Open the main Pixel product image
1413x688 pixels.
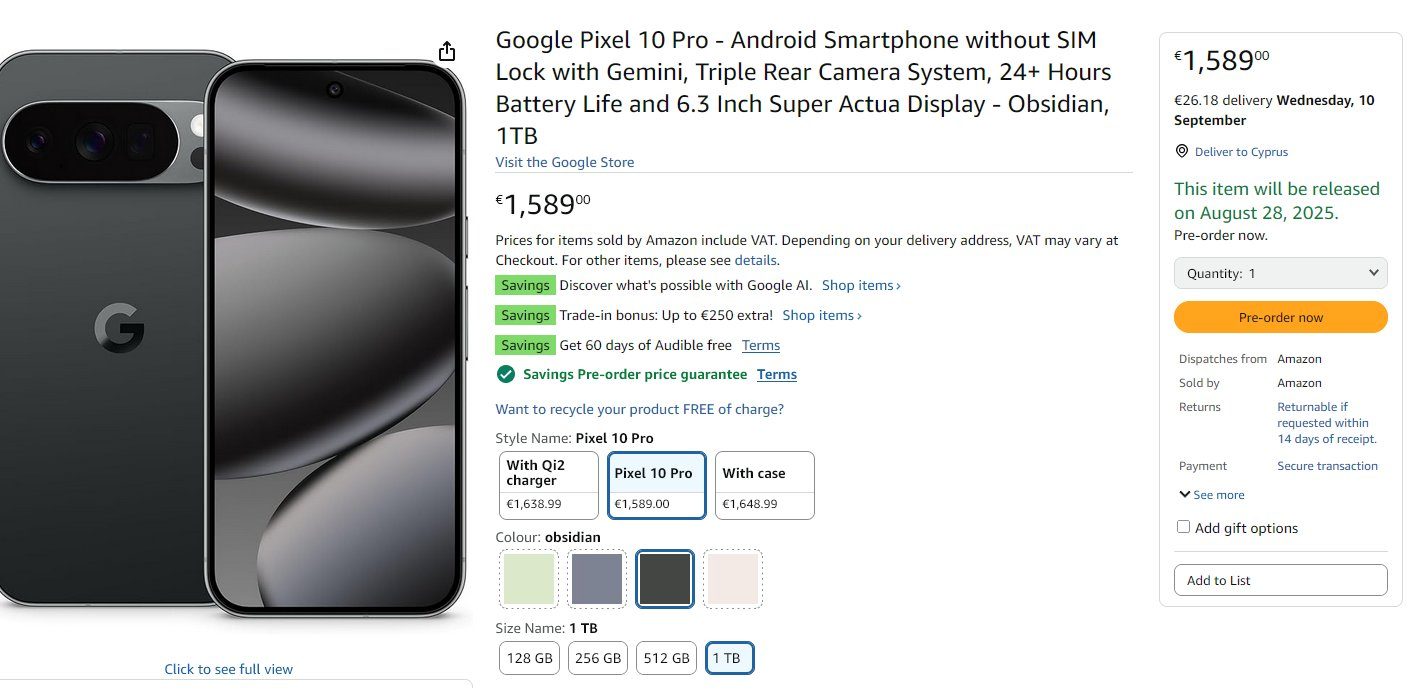pyautogui.click(x=235, y=330)
